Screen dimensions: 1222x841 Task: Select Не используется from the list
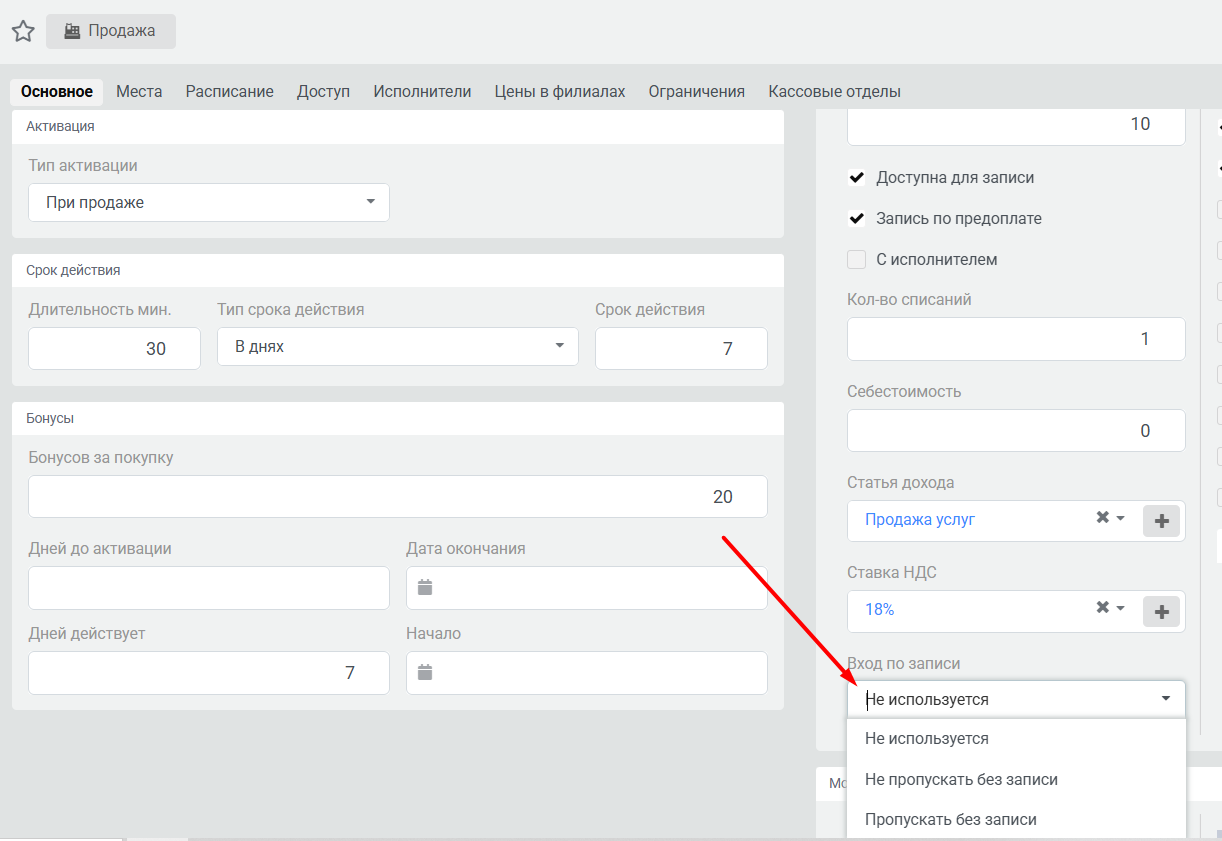coord(1016,739)
